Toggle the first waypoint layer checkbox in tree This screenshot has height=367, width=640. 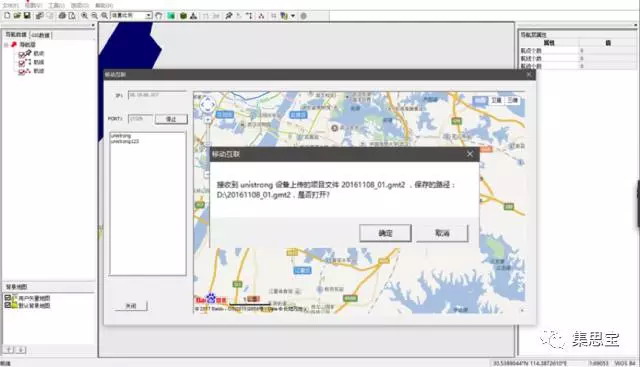coord(22,54)
